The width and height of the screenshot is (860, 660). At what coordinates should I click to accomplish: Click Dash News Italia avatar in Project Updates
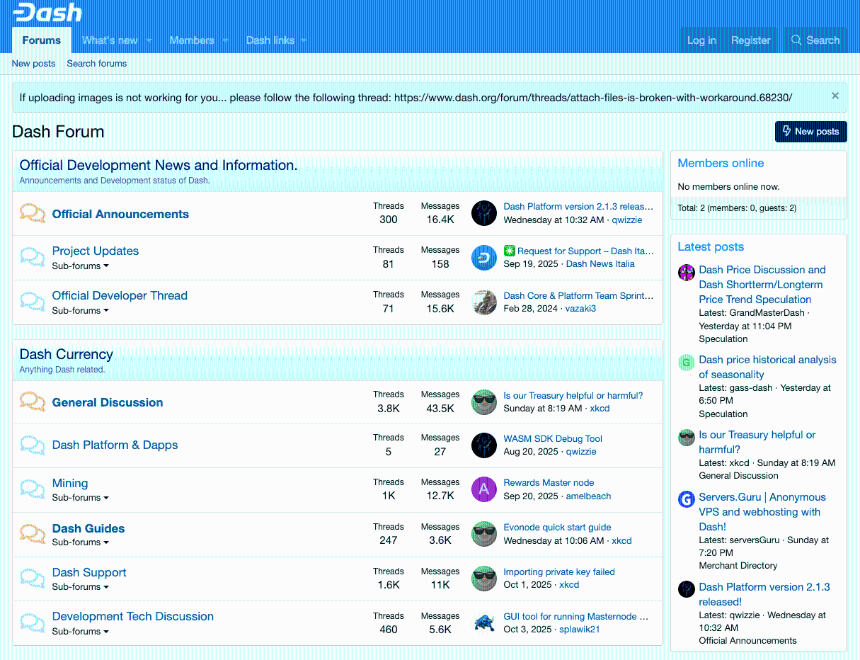(484, 258)
